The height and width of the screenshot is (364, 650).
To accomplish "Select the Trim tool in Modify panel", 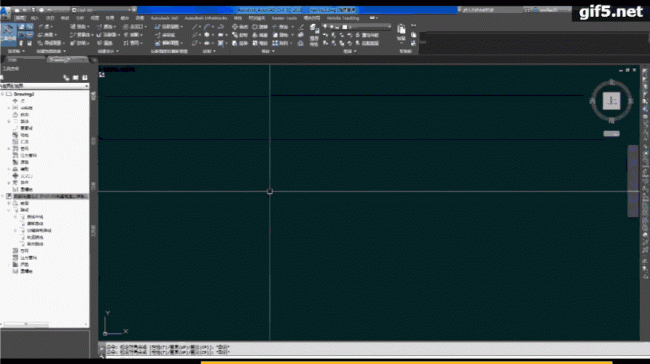I will coord(281,27).
